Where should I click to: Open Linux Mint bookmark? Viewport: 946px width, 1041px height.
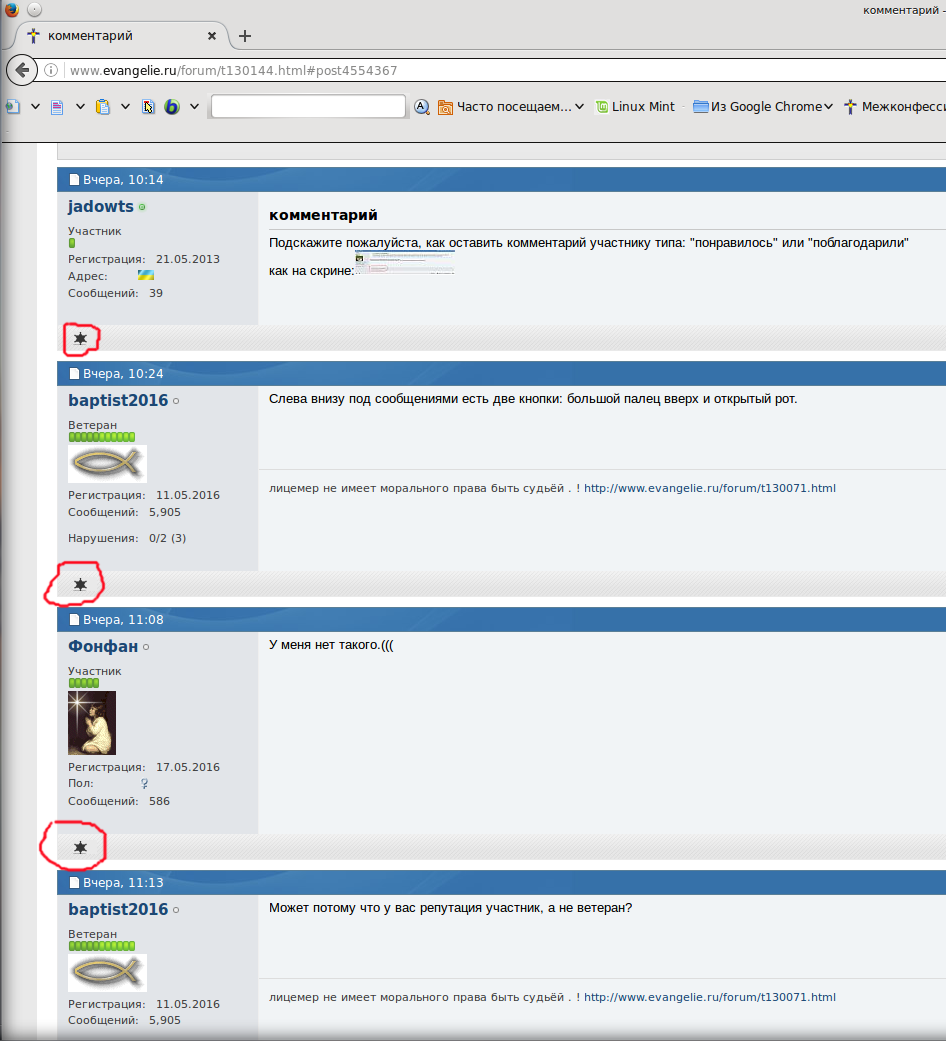pyautogui.click(x=634, y=107)
